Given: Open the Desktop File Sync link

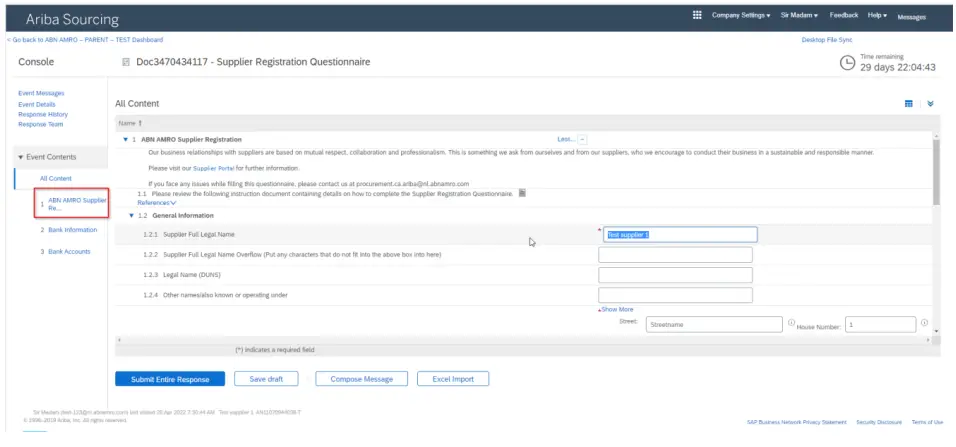Looking at the screenshot, I should coord(827,40).
